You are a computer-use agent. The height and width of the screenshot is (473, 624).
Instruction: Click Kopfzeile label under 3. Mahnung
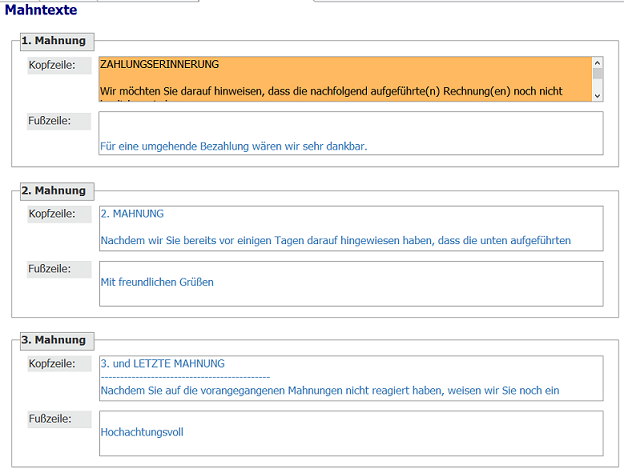[59, 364]
